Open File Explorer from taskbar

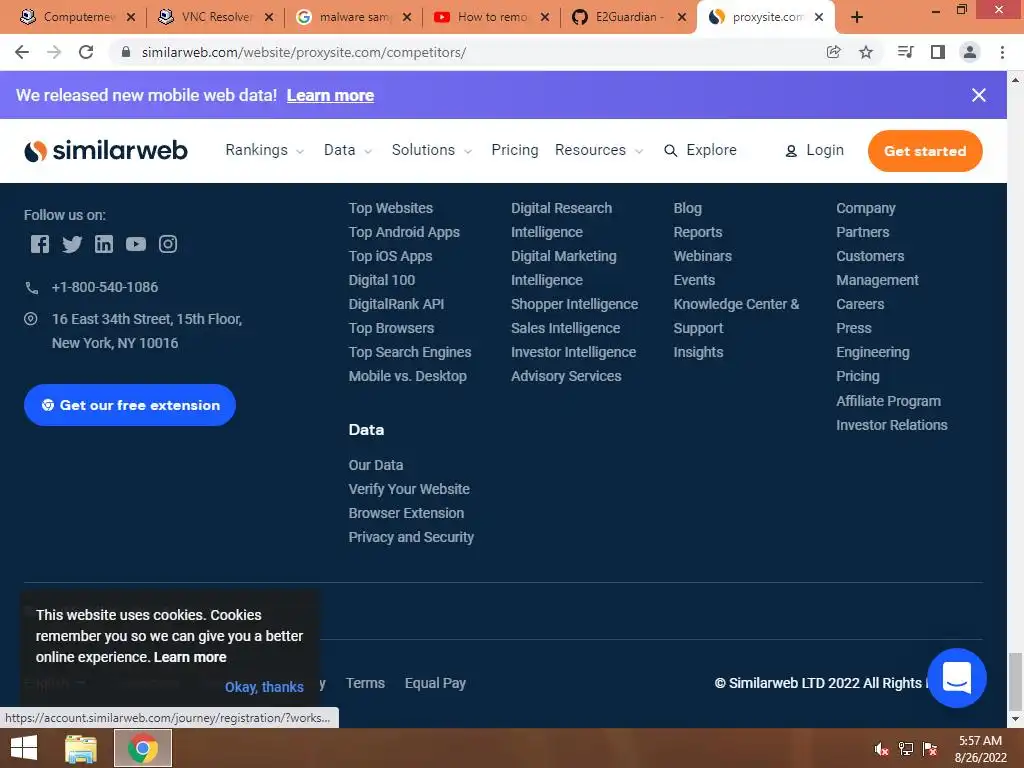click(81, 748)
